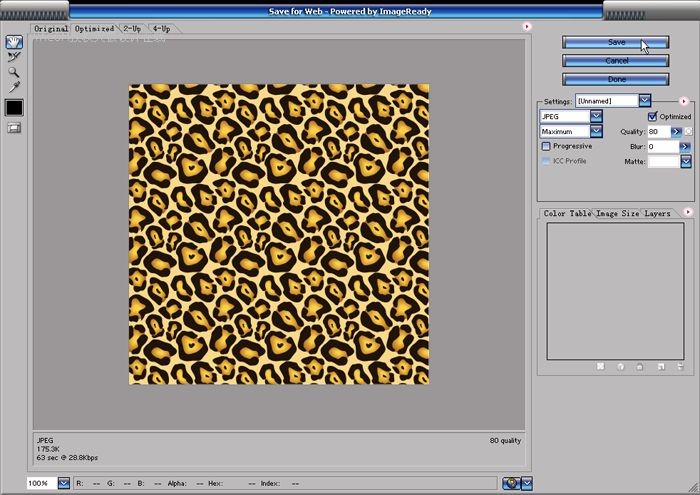Click the preview in browser icon
The image size is (700, 495).
[x=511, y=483]
